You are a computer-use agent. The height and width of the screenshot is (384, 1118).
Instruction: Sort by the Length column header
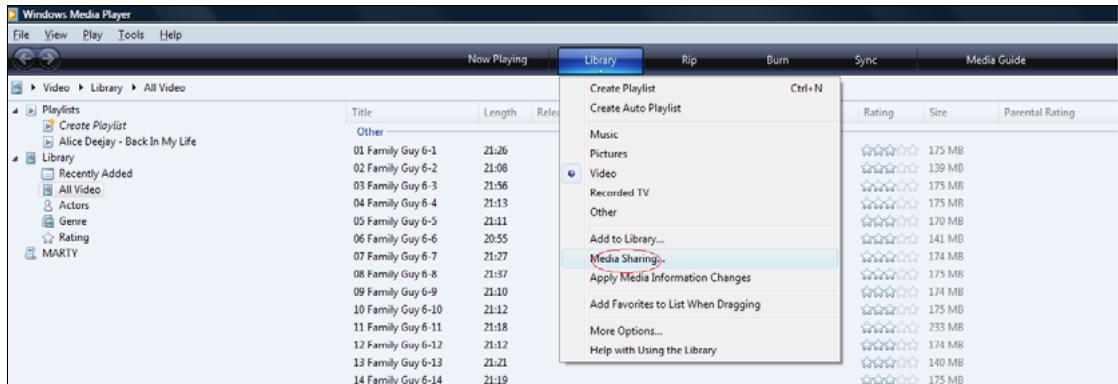tap(505, 113)
